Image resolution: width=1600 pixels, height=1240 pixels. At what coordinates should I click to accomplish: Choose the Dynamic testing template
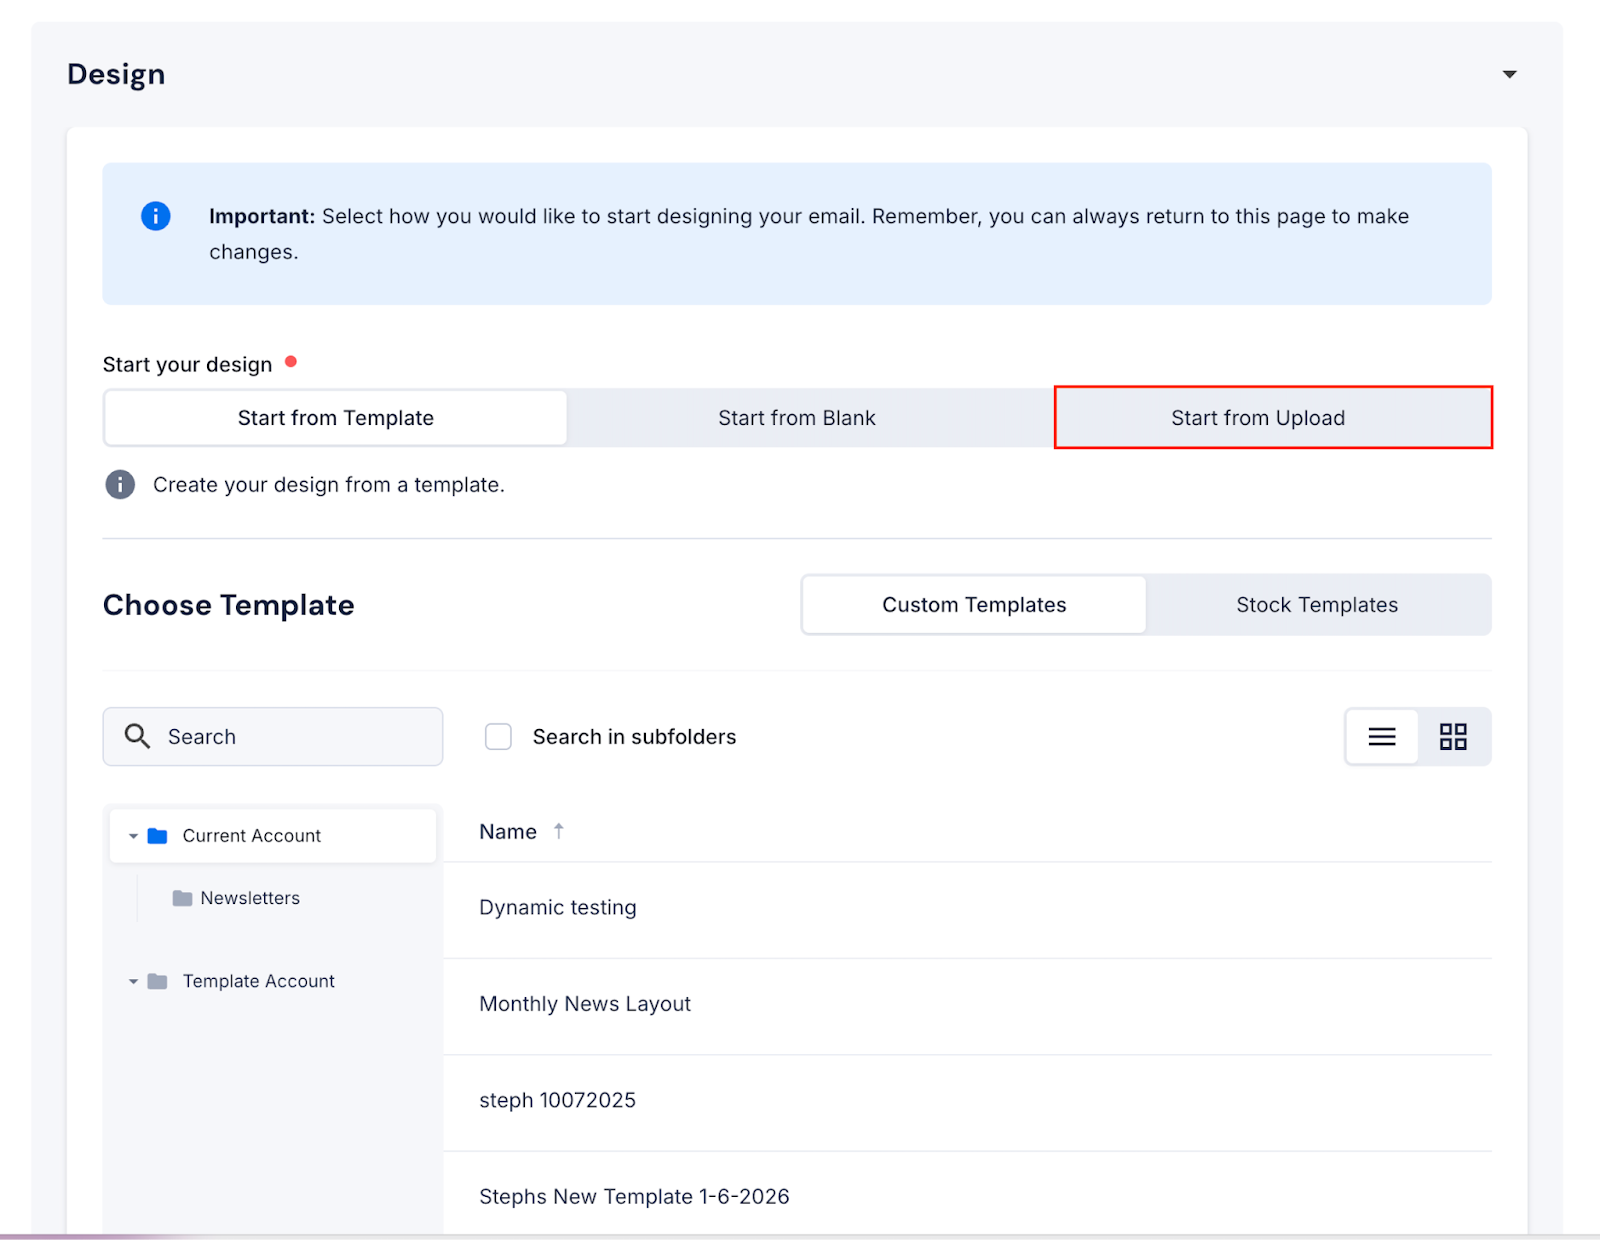point(557,908)
